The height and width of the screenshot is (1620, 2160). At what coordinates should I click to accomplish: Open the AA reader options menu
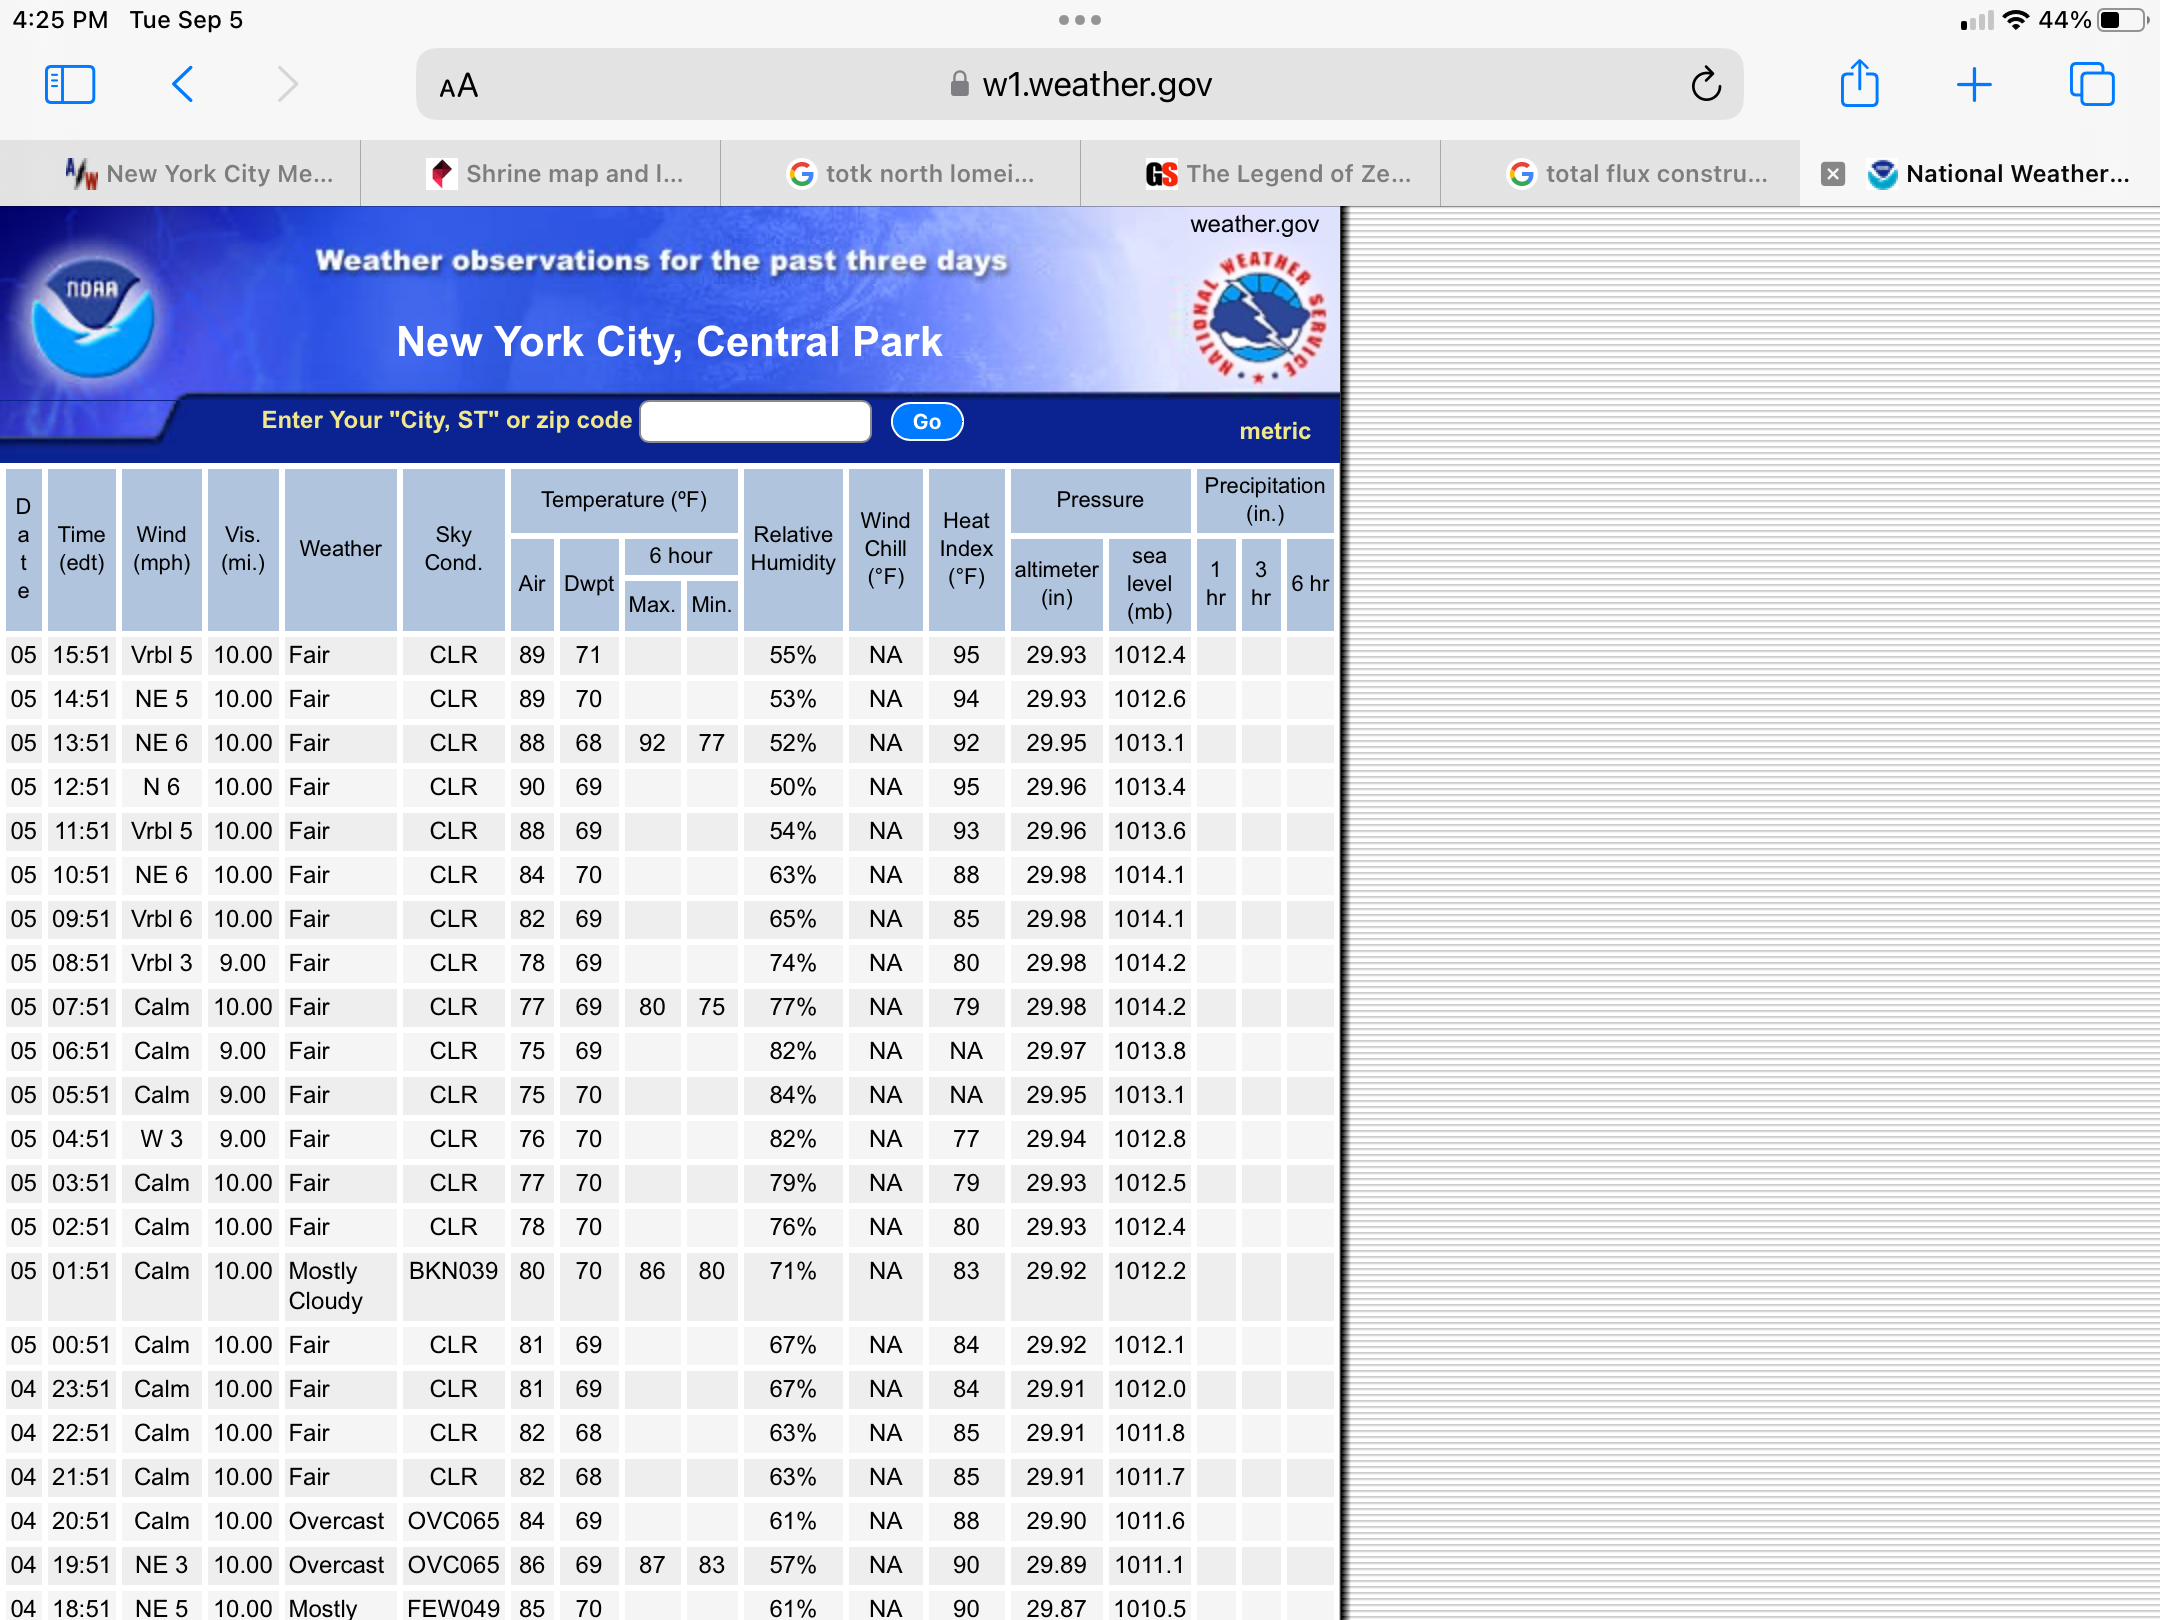[459, 87]
